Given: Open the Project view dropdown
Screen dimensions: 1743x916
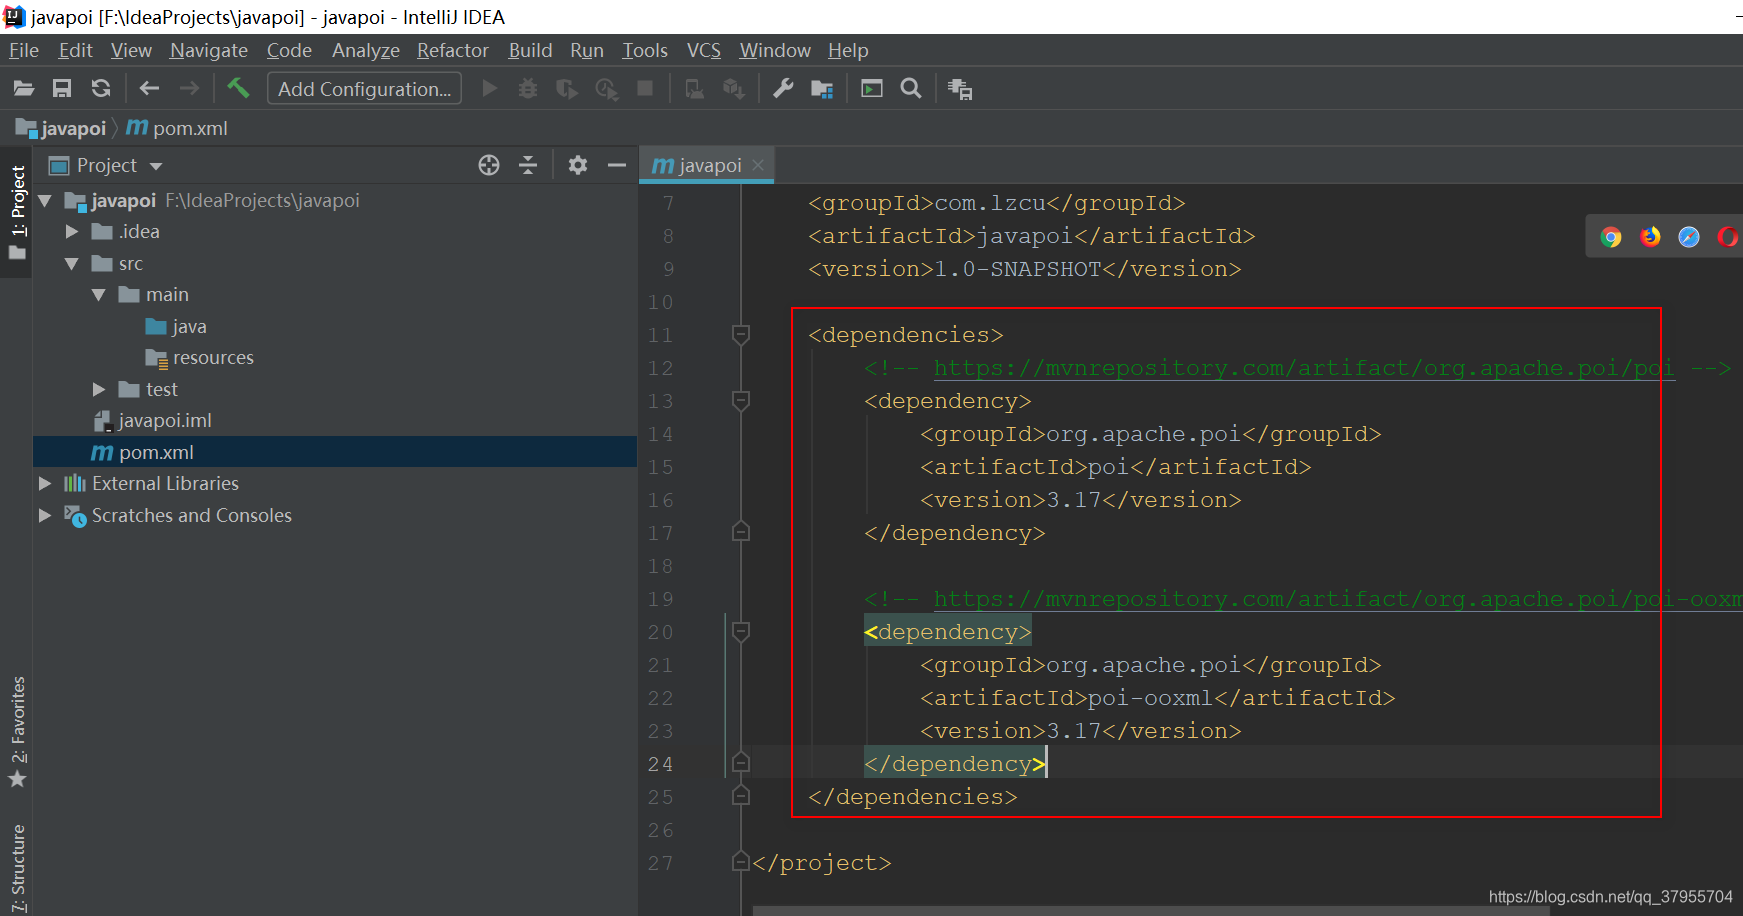Looking at the screenshot, I should coord(156,166).
